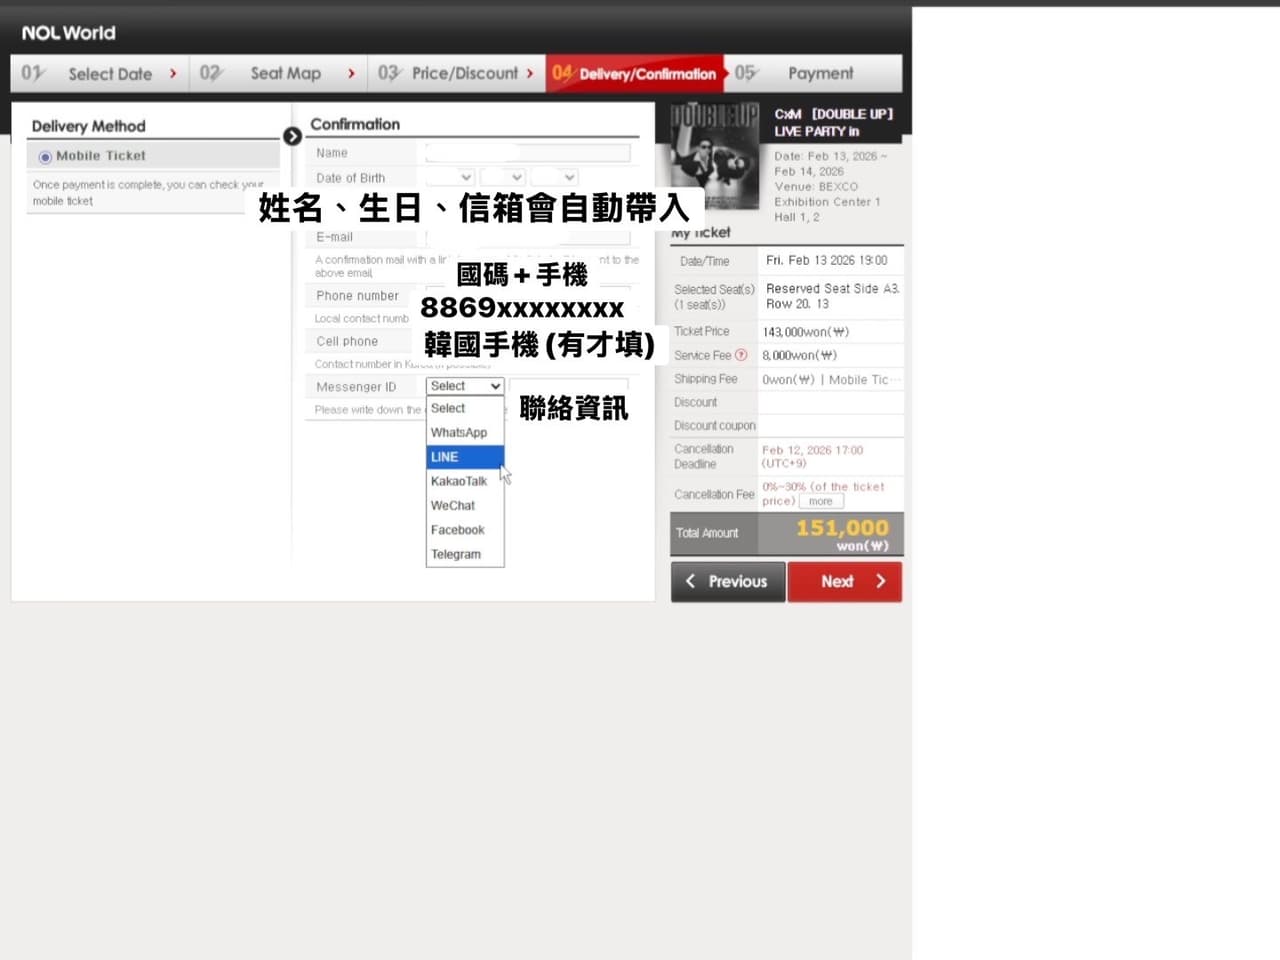Viewport: 1280px width, 960px height.
Task: Go to step 02 Seat Map
Action: pyautogui.click(x=278, y=73)
